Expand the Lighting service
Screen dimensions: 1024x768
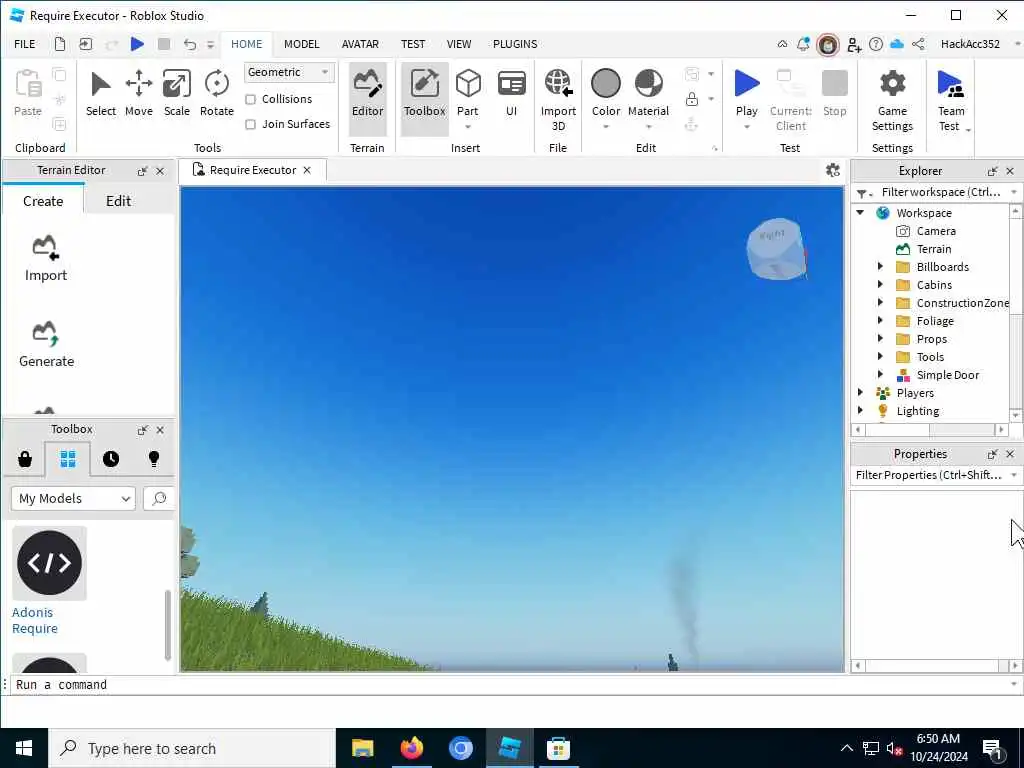[860, 411]
